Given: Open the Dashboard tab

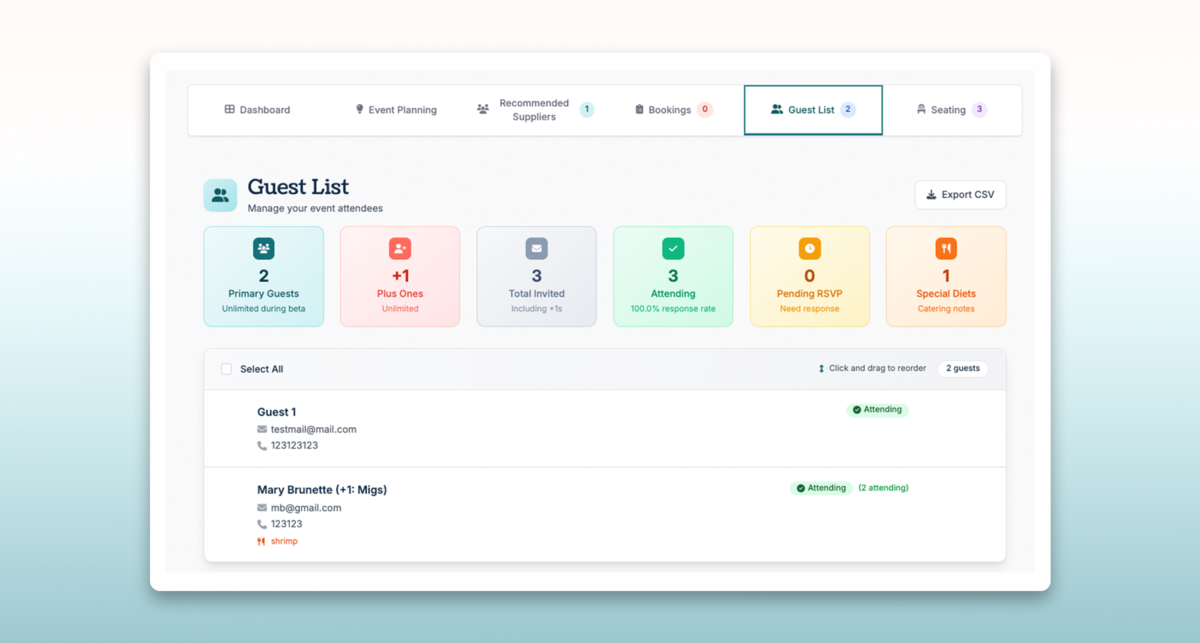Looking at the screenshot, I should [257, 110].
